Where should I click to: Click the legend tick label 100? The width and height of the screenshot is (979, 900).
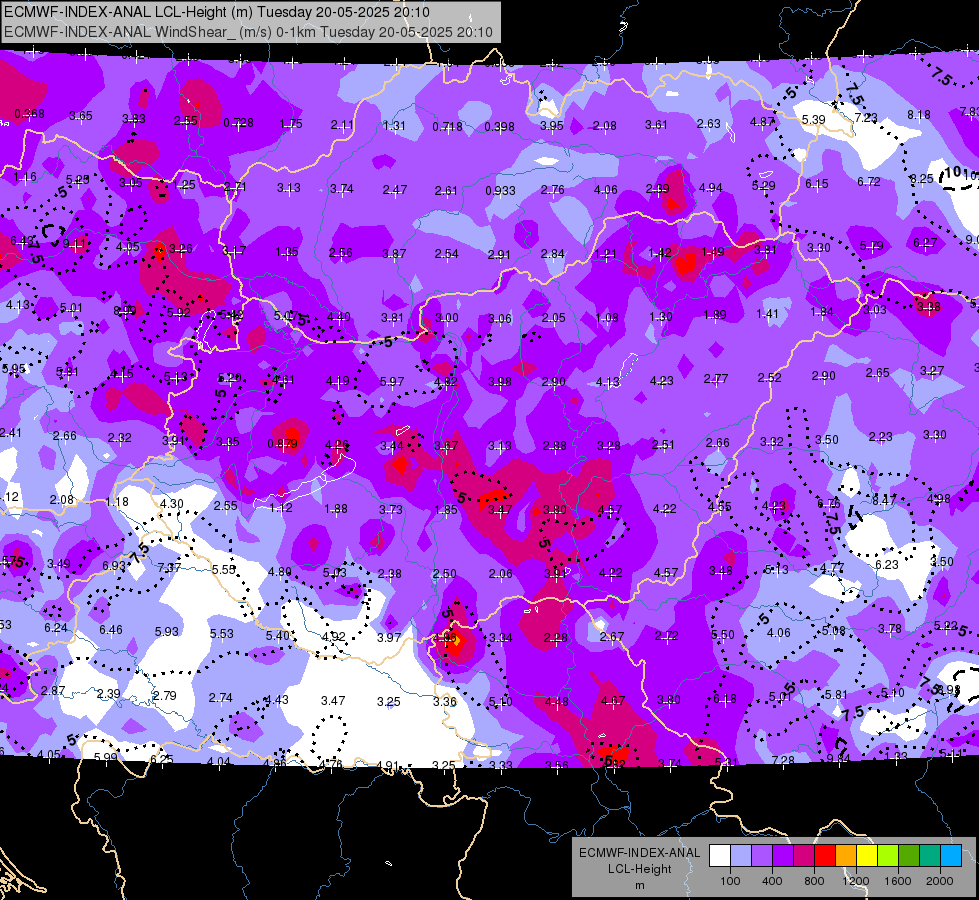click(x=730, y=881)
